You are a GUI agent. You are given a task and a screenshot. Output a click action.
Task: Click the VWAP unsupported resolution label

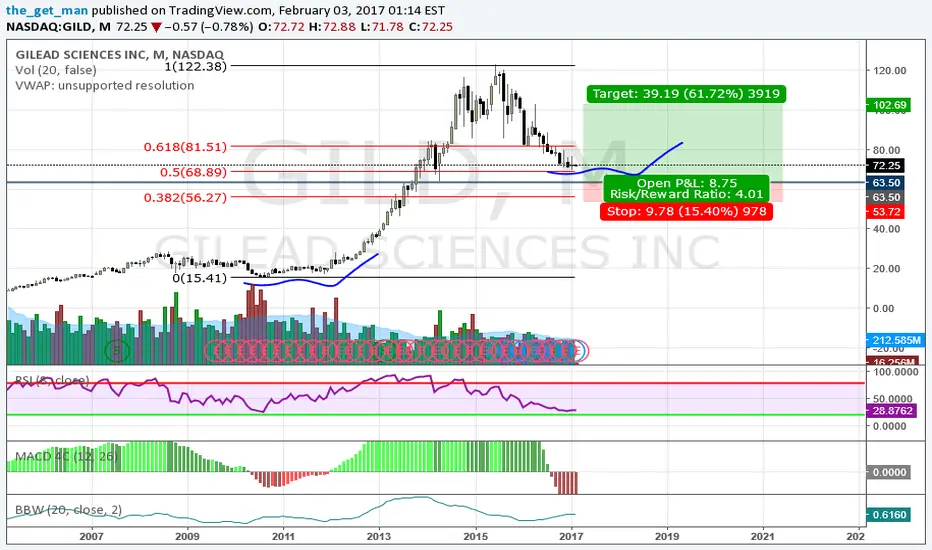coord(105,86)
